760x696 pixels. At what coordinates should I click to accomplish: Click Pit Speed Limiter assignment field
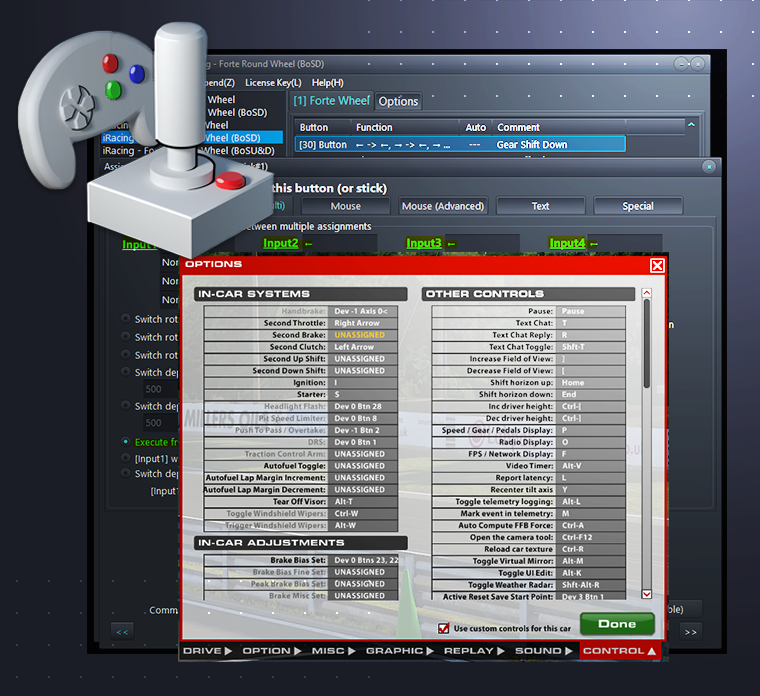point(363,418)
